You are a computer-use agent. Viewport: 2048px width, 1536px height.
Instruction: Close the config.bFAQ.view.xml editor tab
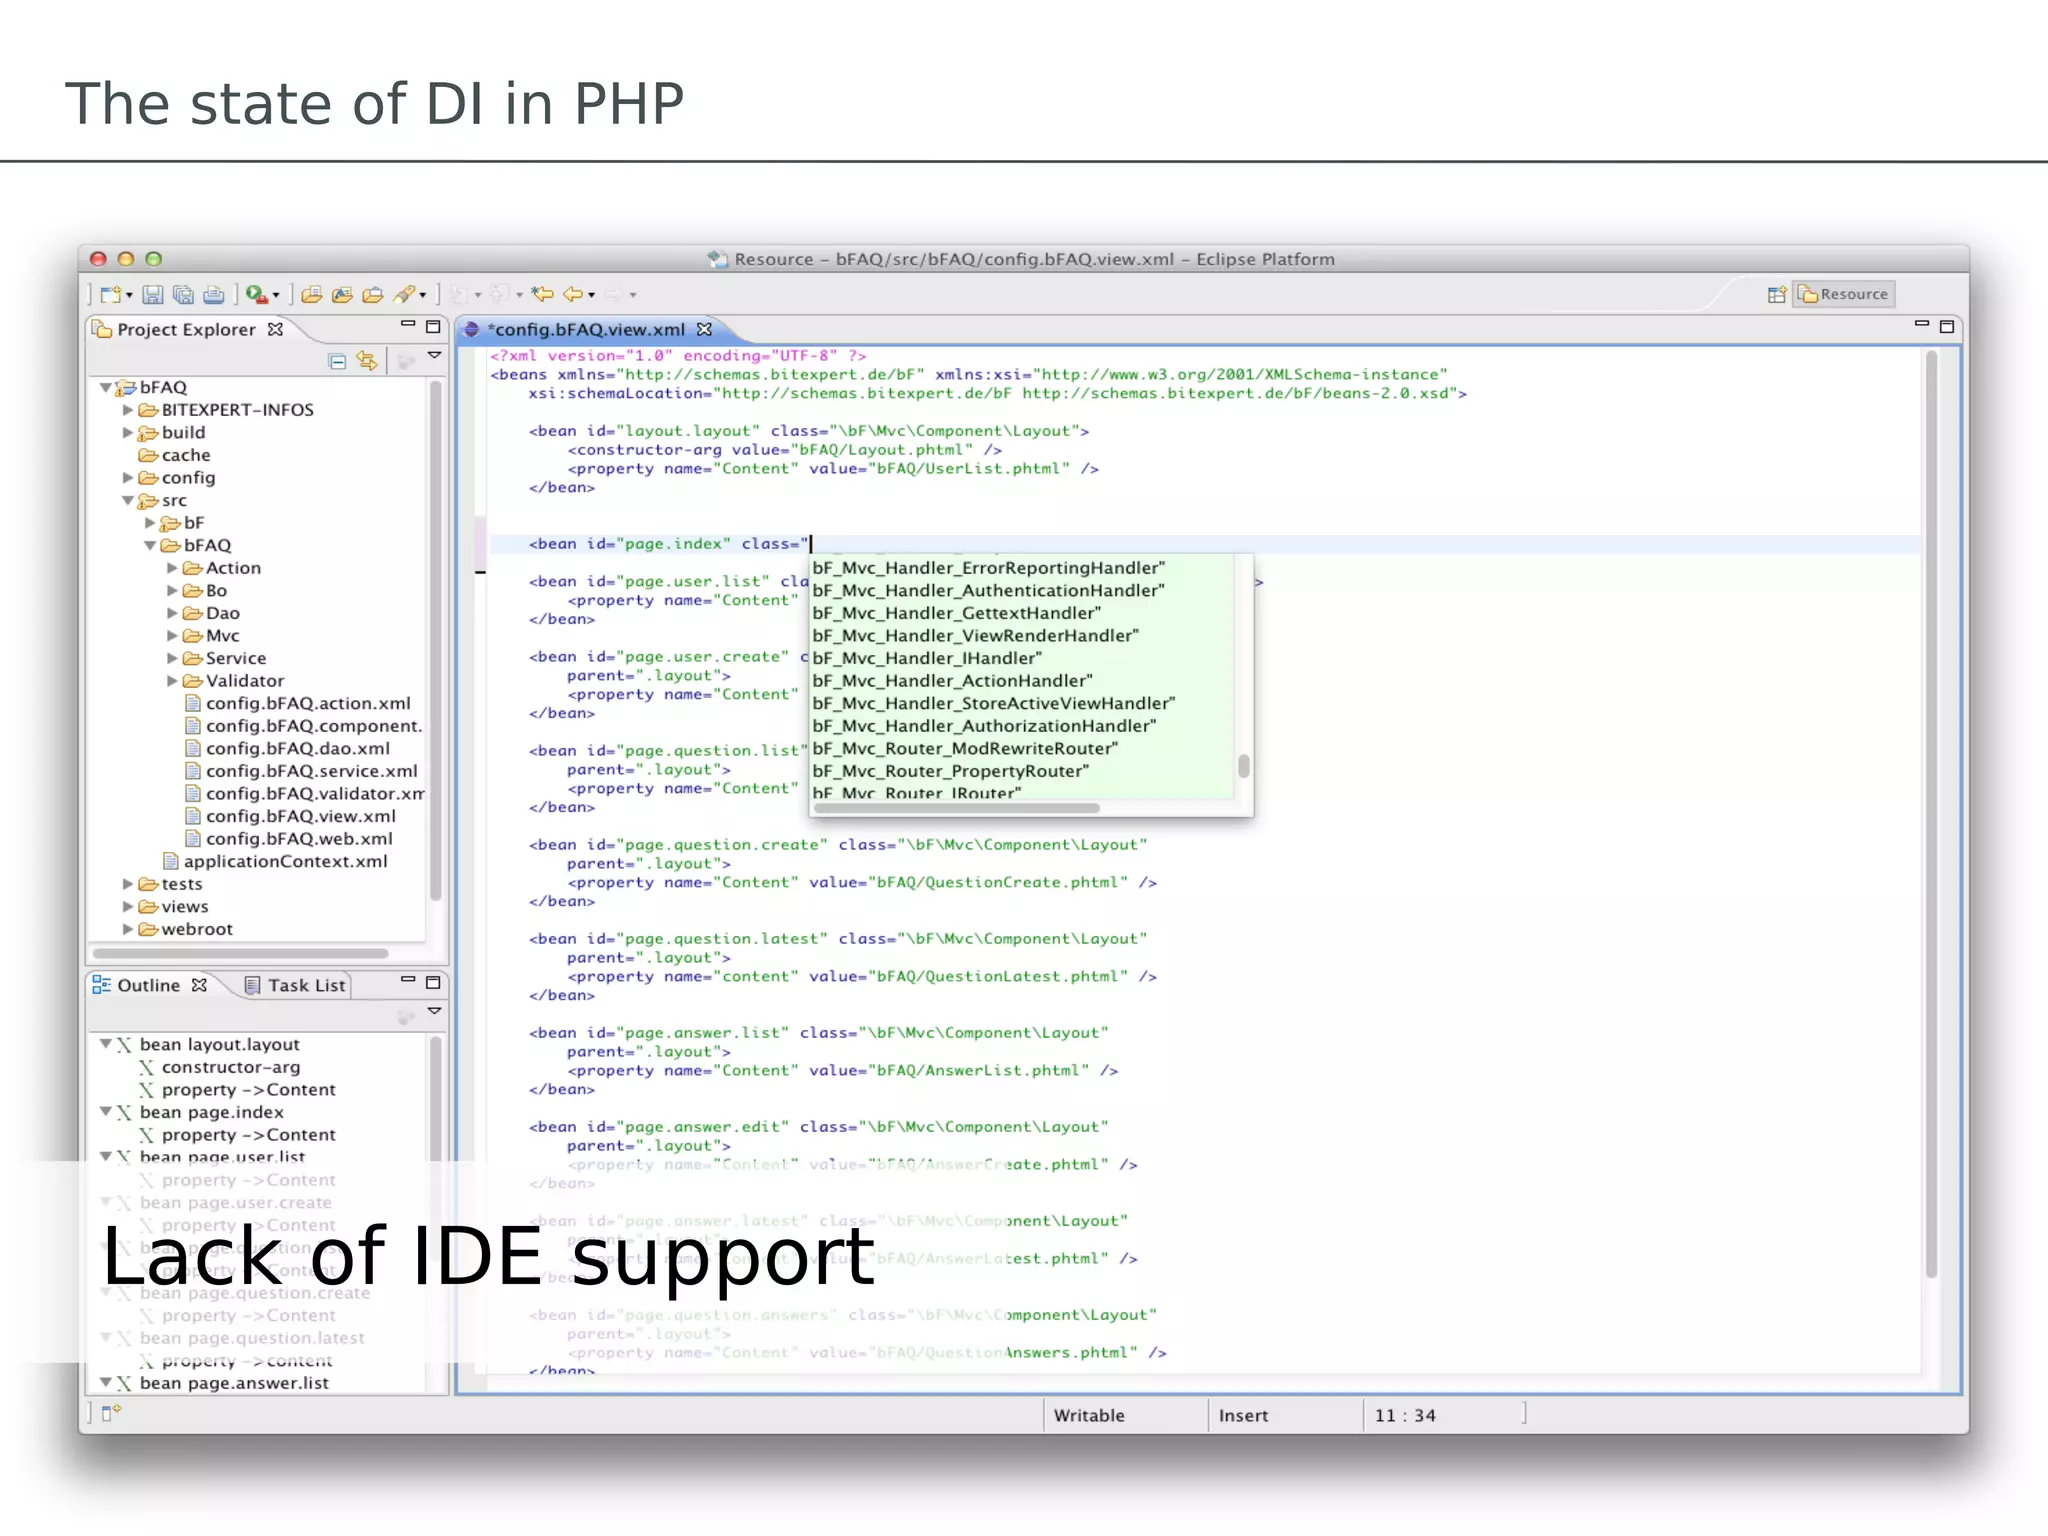(x=704, y=329)
